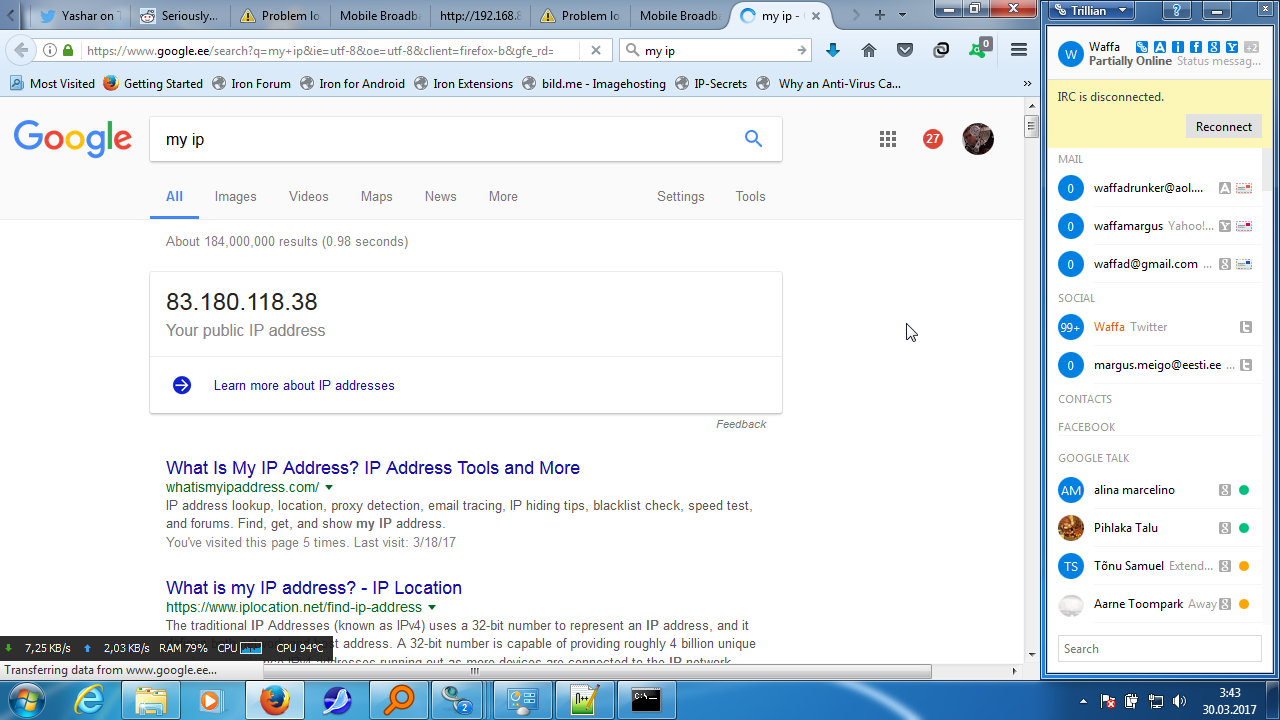Open the Firefox downloads arrow

pos(833,50)
